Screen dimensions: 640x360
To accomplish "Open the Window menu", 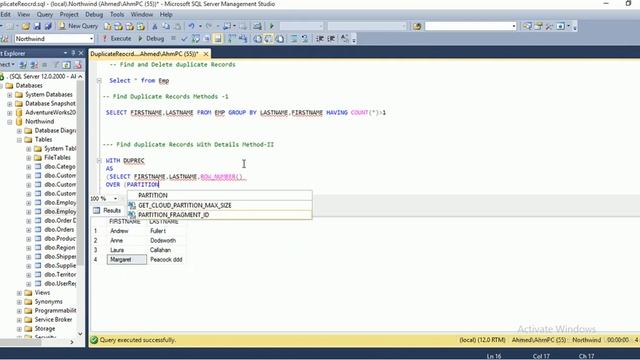I will pos(142,14).
